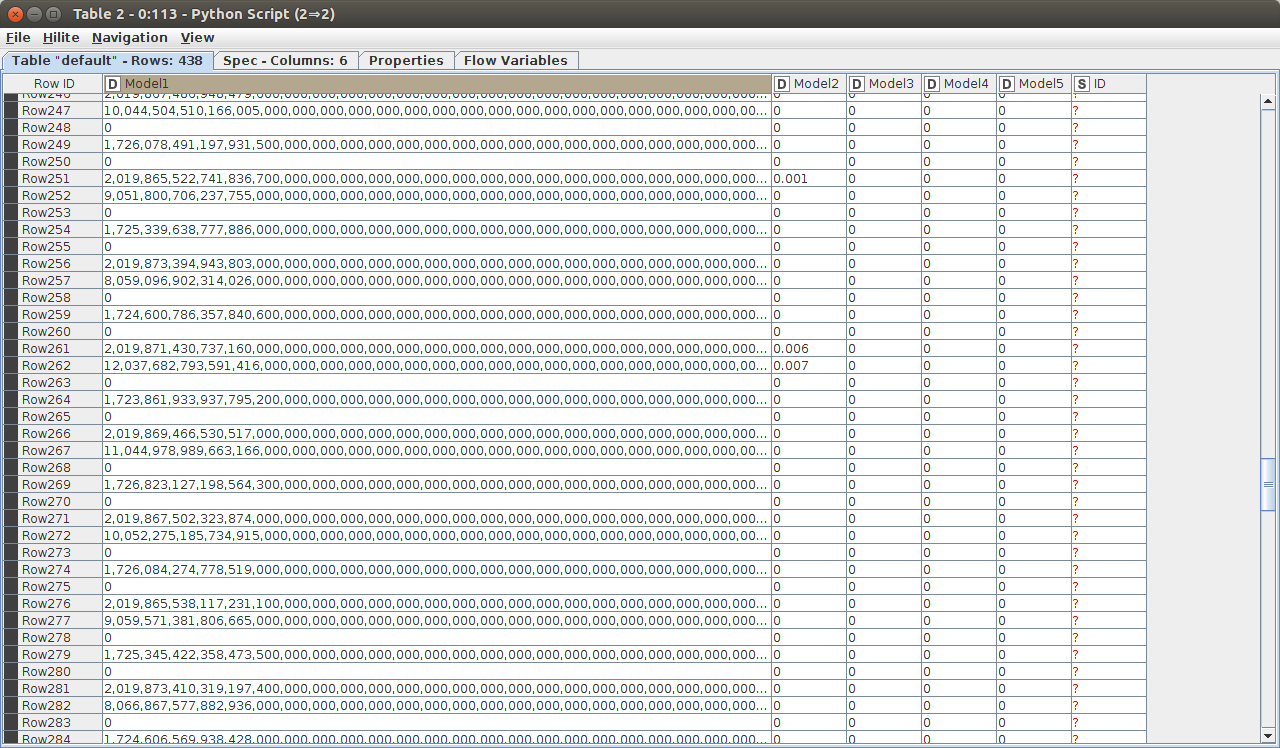
Task: Switch to the Properties tab
Action: pyautogui.click(x=406, y=60)
